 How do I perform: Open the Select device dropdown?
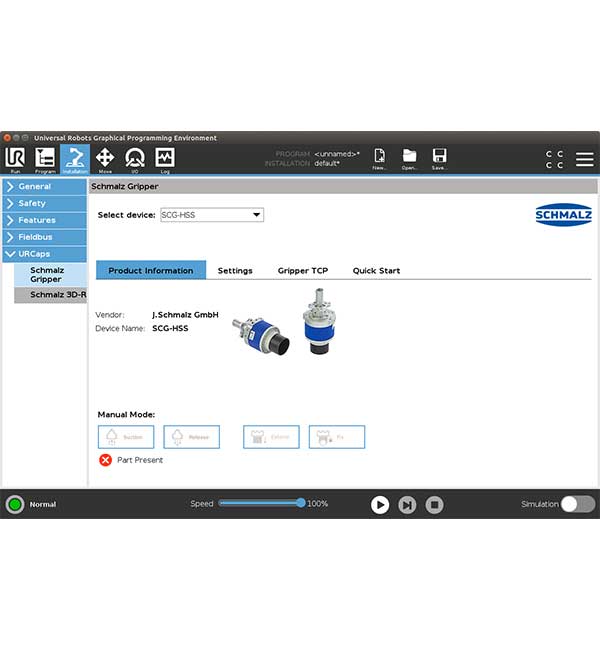coord(212,215)
